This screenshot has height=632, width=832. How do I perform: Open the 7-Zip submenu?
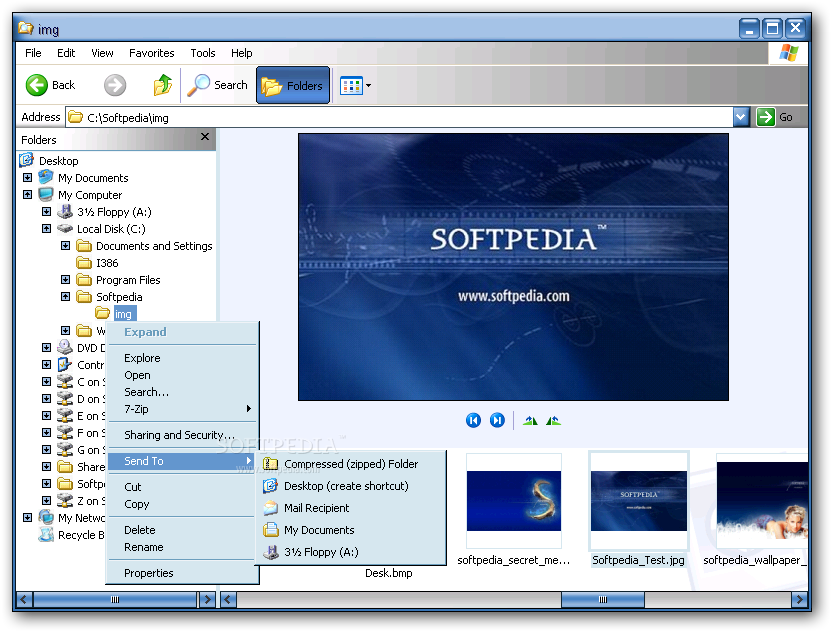(x=182, y=409)
